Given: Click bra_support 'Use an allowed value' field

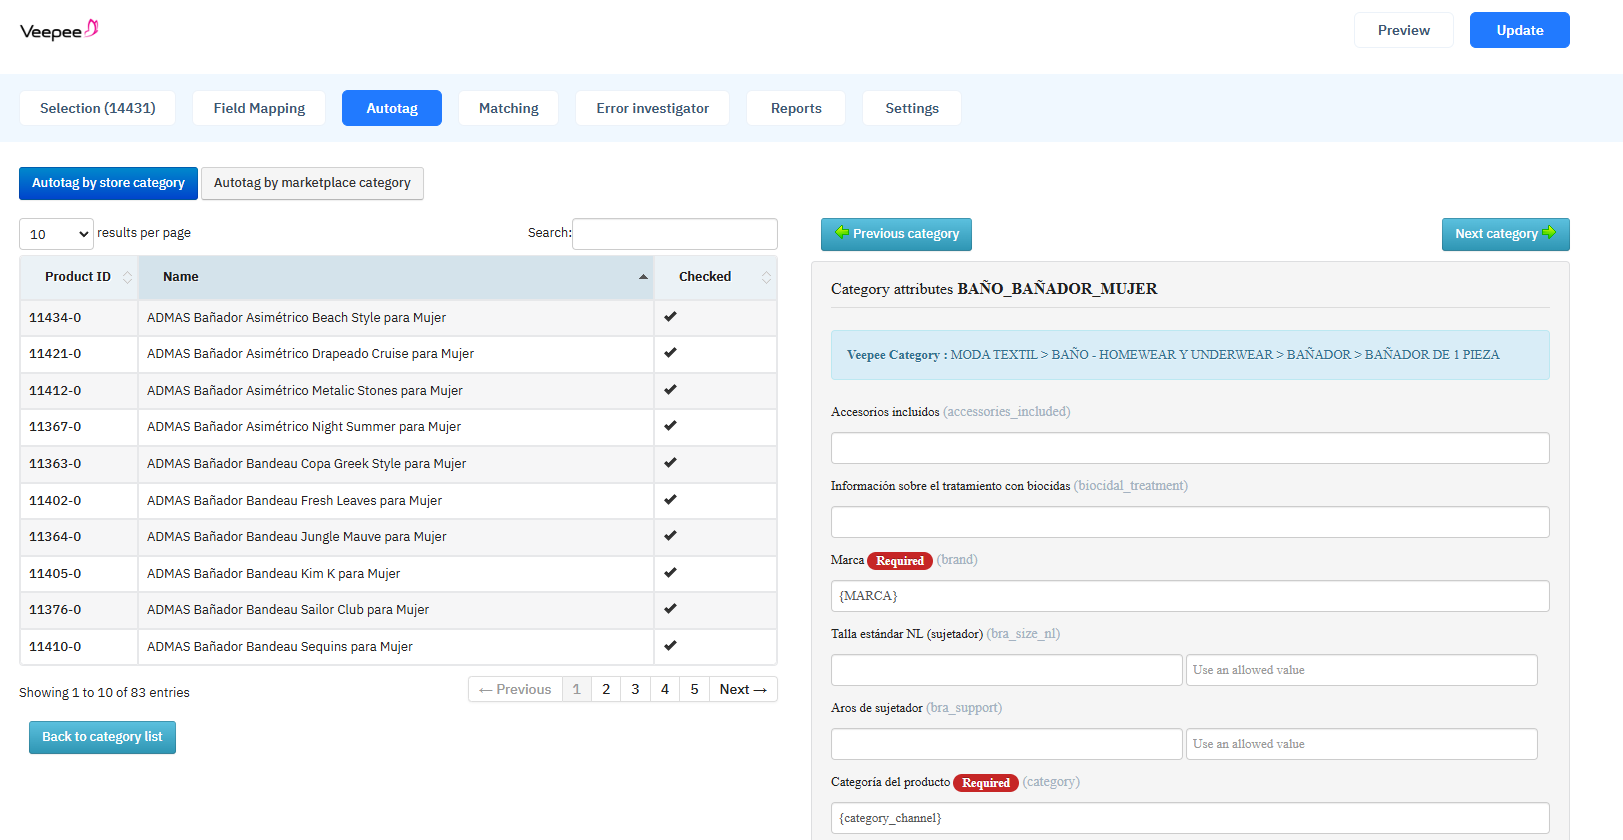Looking at the screenshot, I should click(1361, 744).
